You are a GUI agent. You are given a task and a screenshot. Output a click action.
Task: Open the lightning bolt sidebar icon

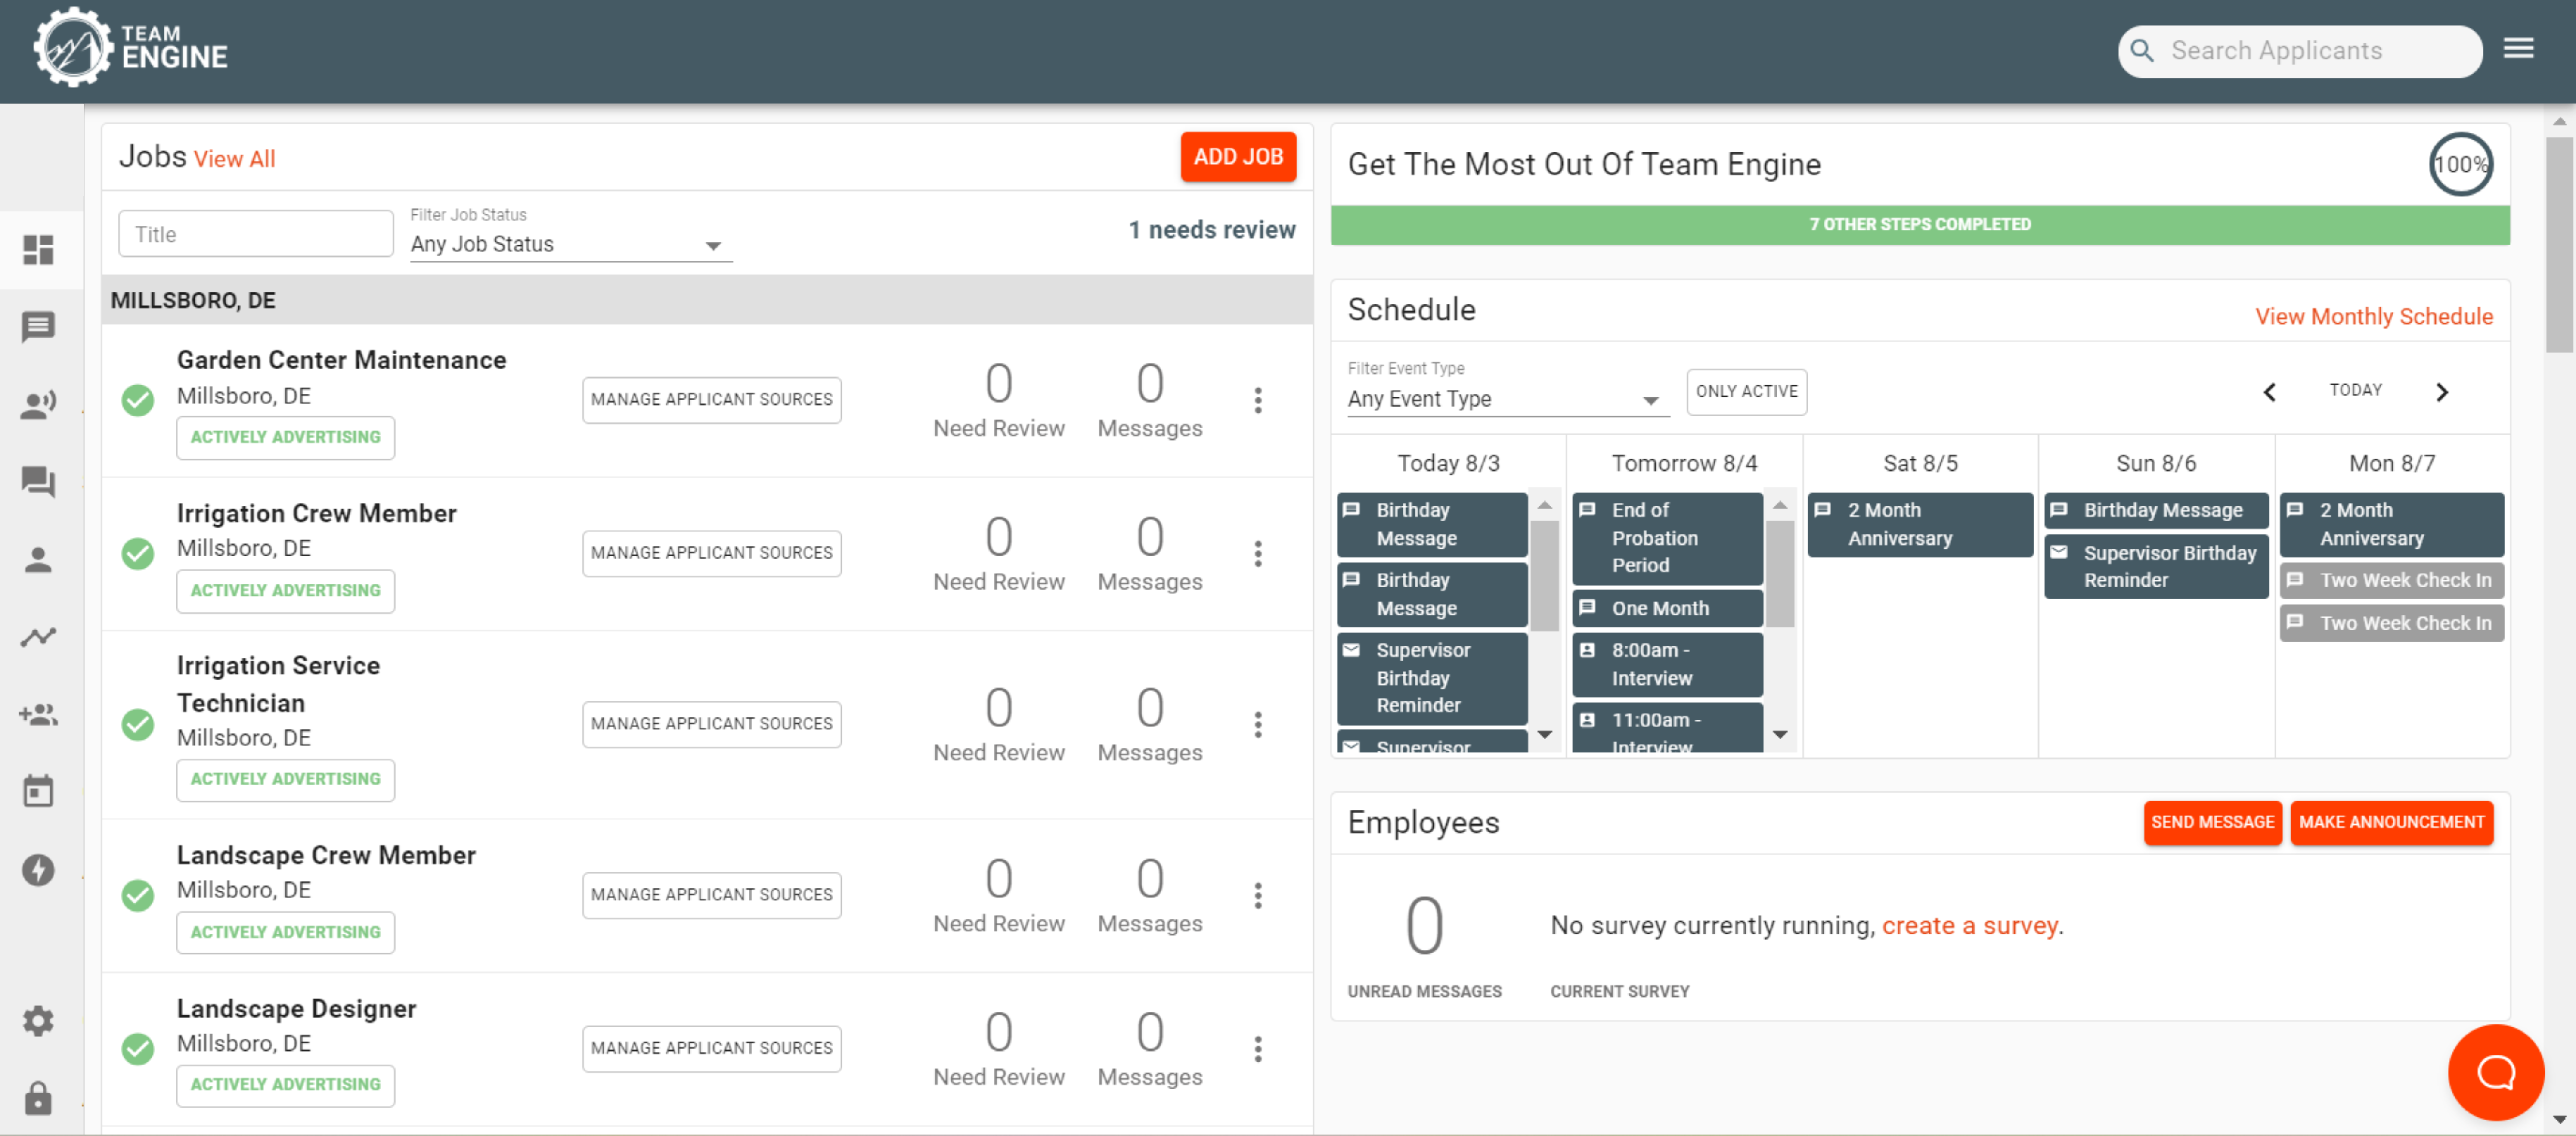38,870
